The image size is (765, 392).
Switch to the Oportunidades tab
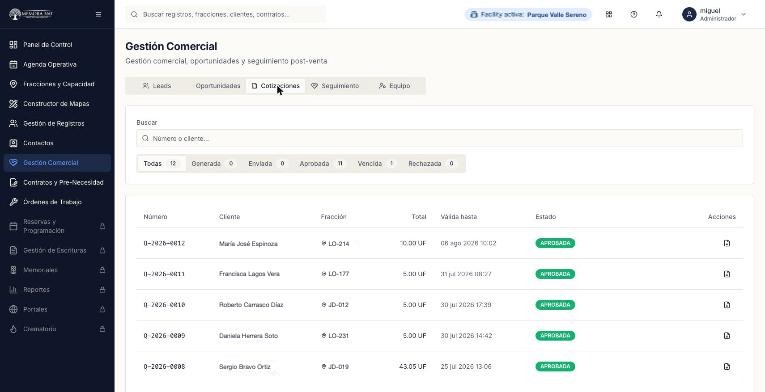click(x=218, y=86)
